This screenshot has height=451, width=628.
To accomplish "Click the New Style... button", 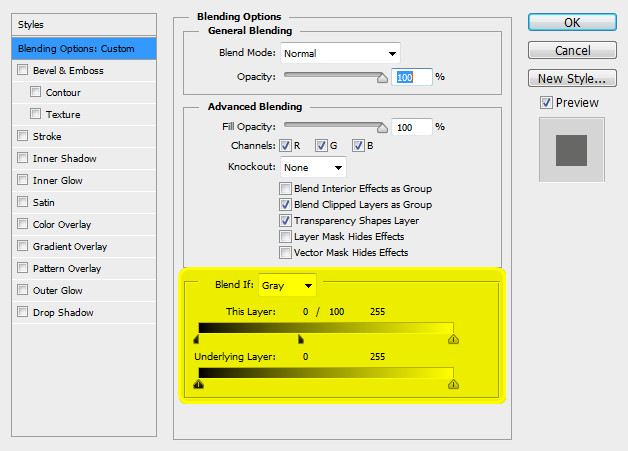I will [x=570, y=78].
